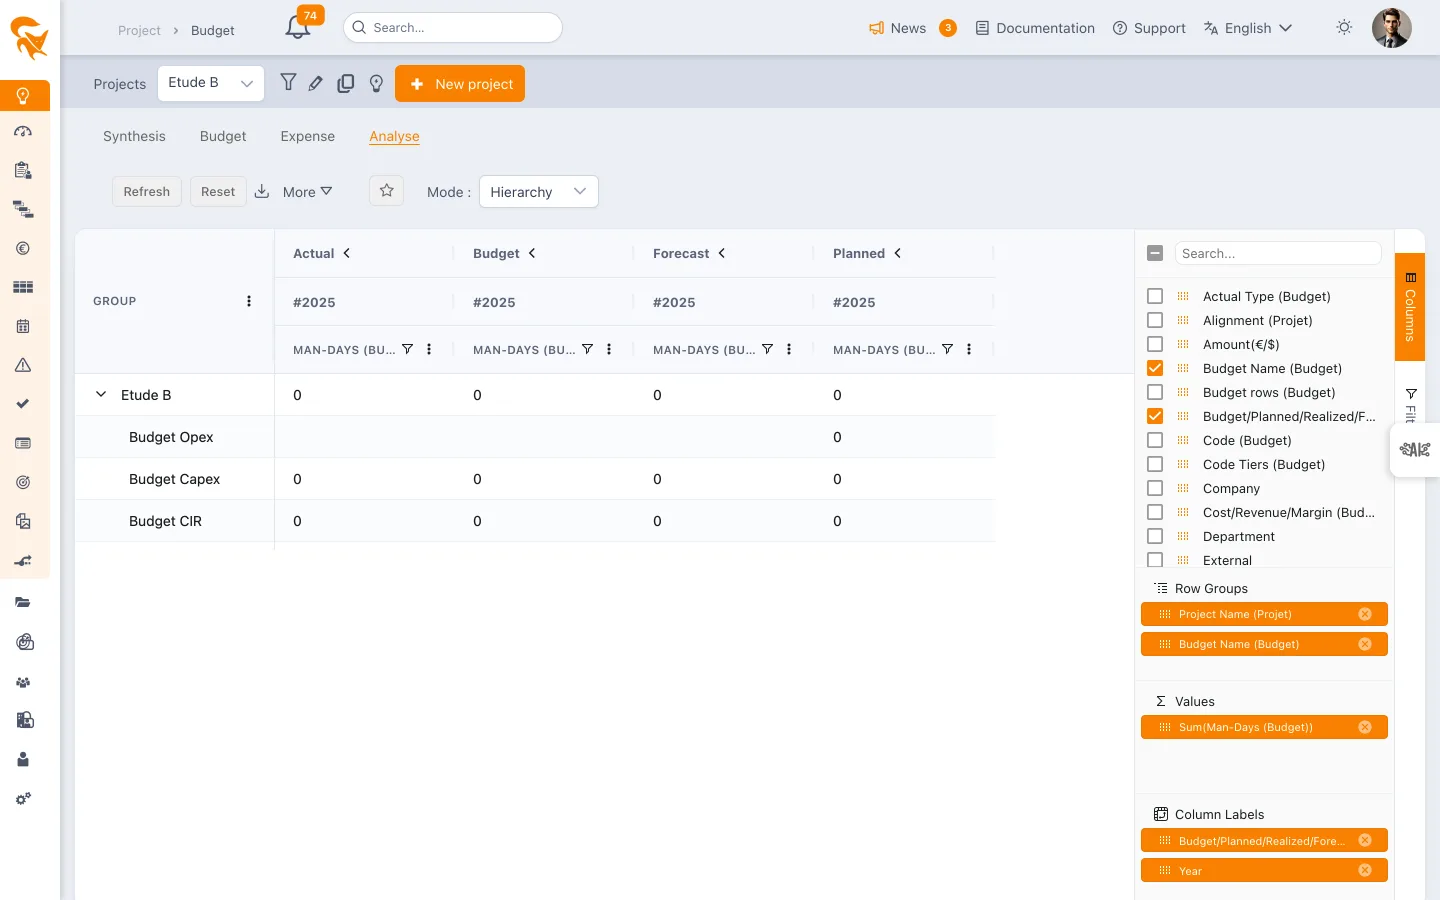Check the Alignment (Projet) column checkbox
The image size is (1440, 900).
coord(1155,320)
